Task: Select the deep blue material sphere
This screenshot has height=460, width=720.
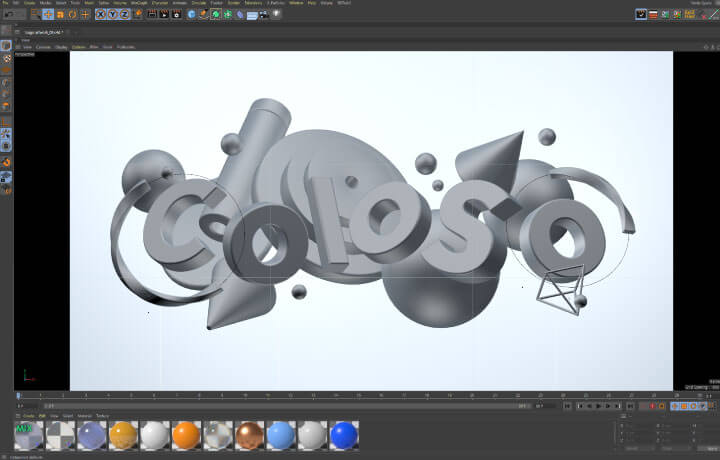Action: [x=344, y=435]
